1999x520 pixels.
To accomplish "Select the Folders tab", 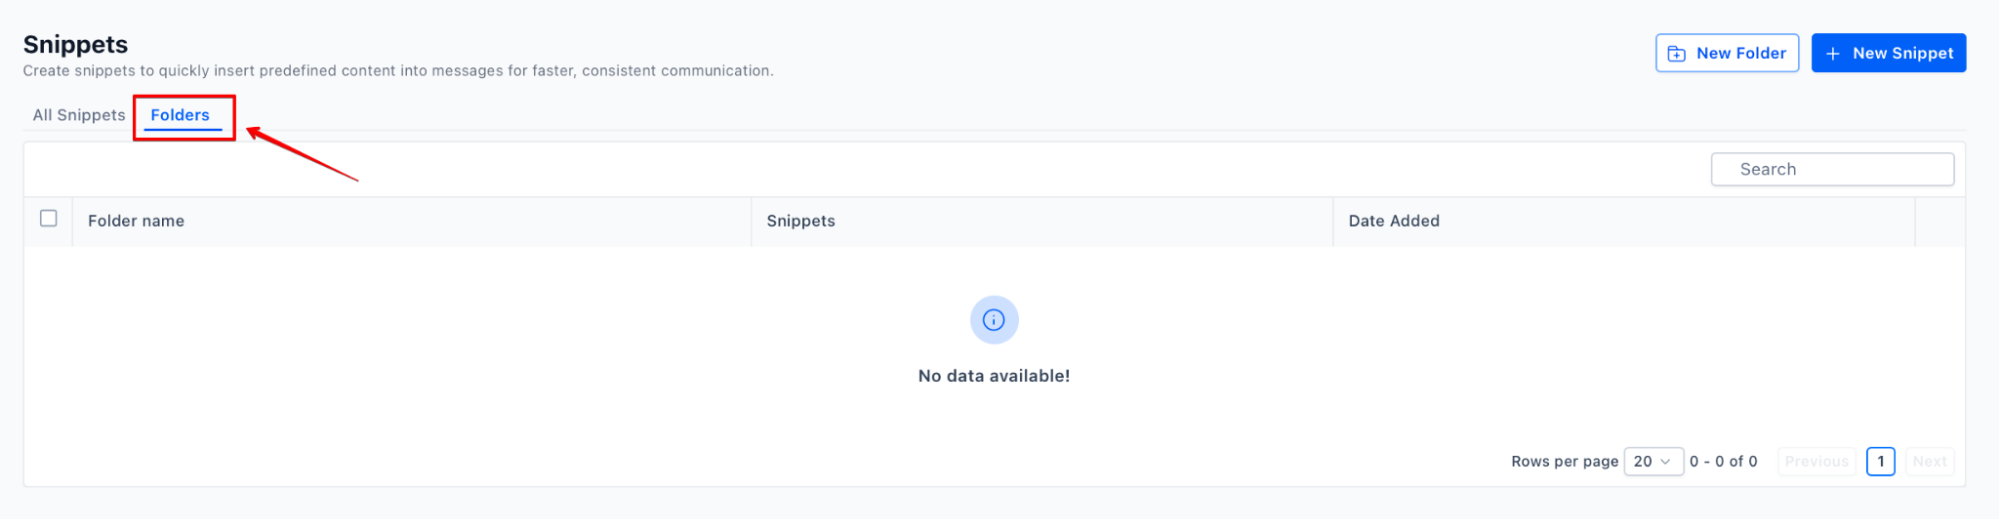I will pyautogui.click(x=180, y=115).
